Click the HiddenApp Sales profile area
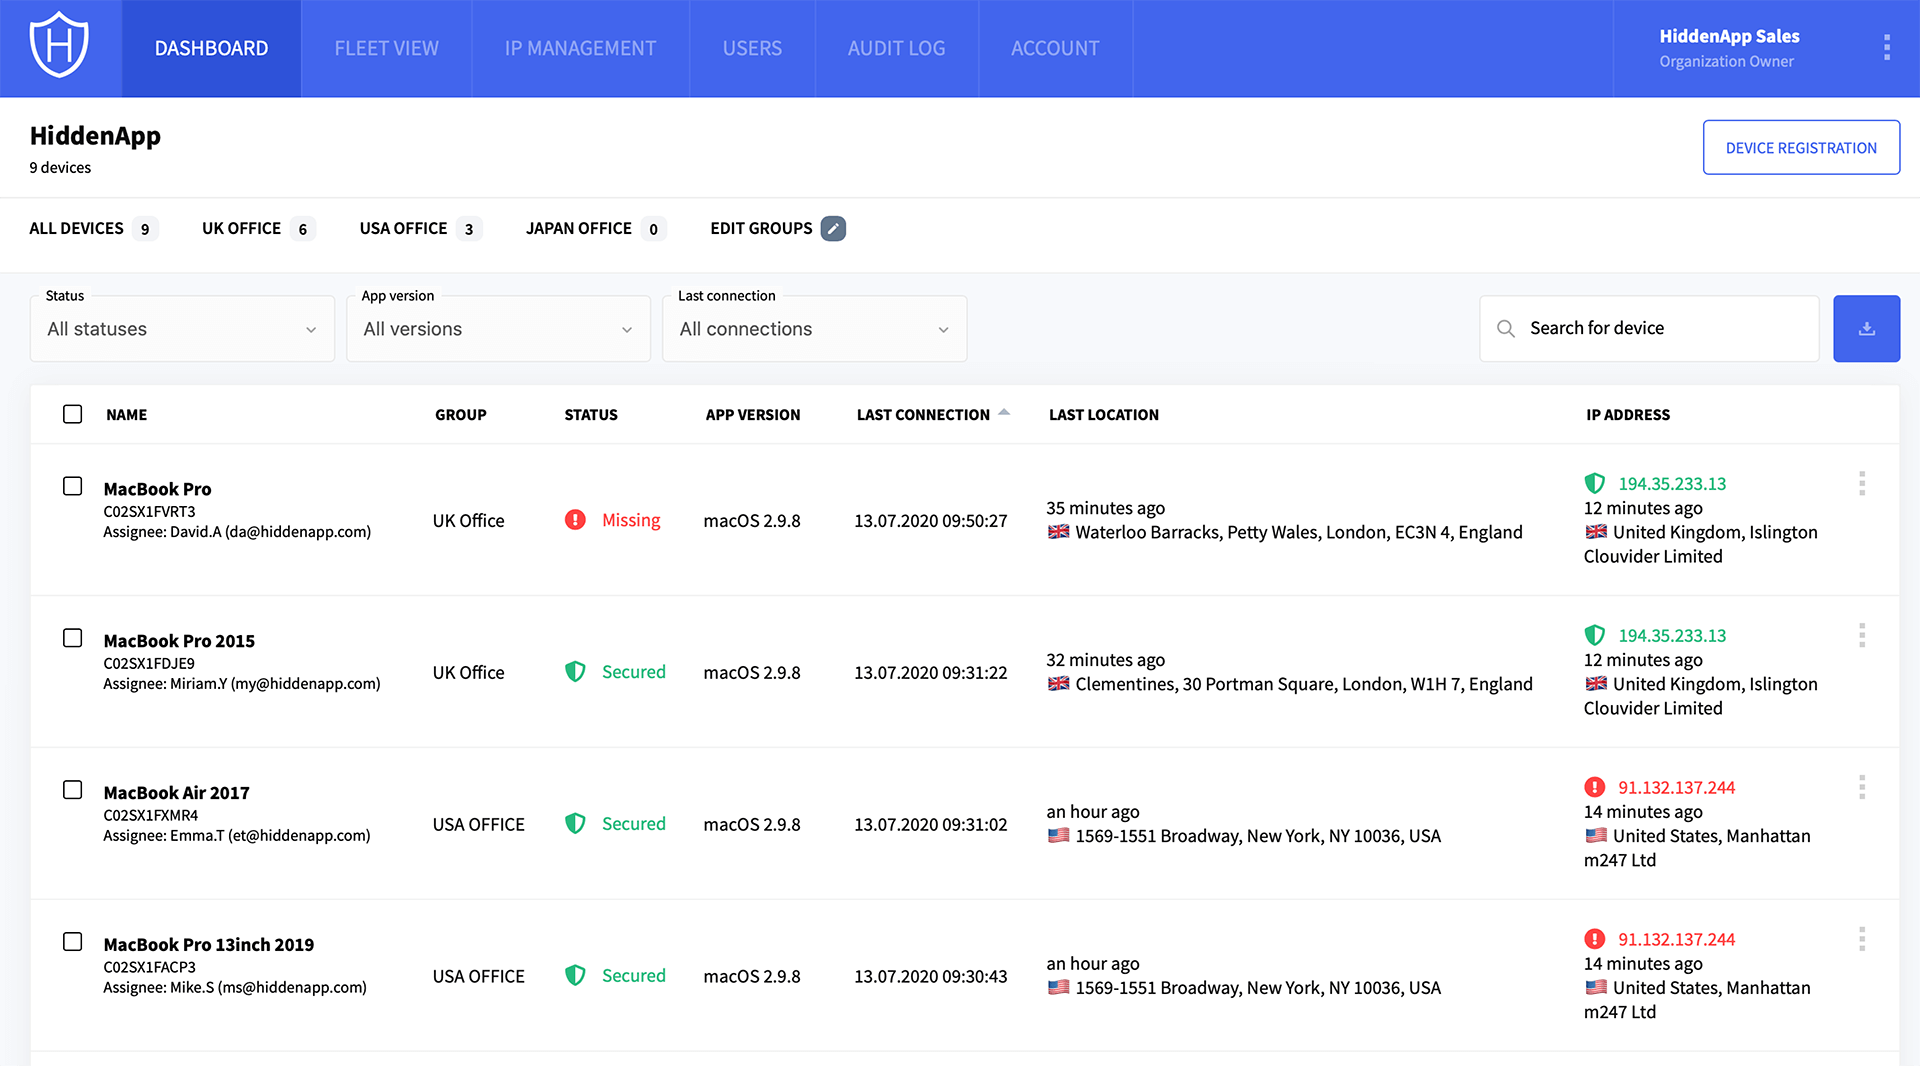This screenshot has width=1920, height=1066. [1729, 48]
